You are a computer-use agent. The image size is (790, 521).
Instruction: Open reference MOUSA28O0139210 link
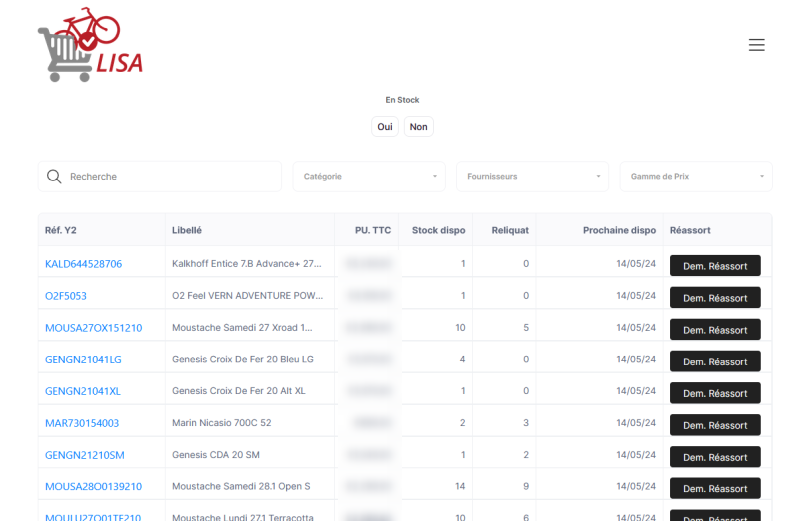(94, 487)
